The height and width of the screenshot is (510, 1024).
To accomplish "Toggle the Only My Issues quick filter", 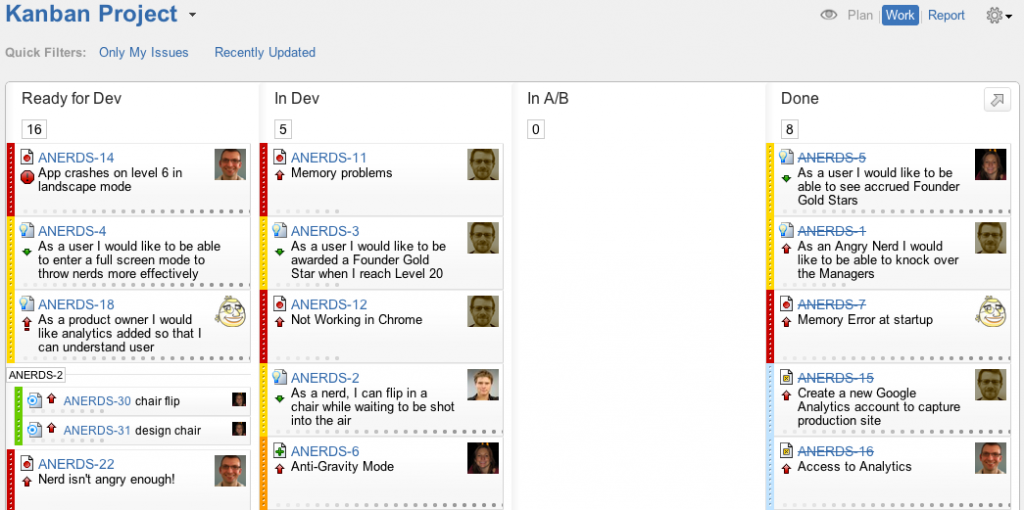I will click(144, 52).
